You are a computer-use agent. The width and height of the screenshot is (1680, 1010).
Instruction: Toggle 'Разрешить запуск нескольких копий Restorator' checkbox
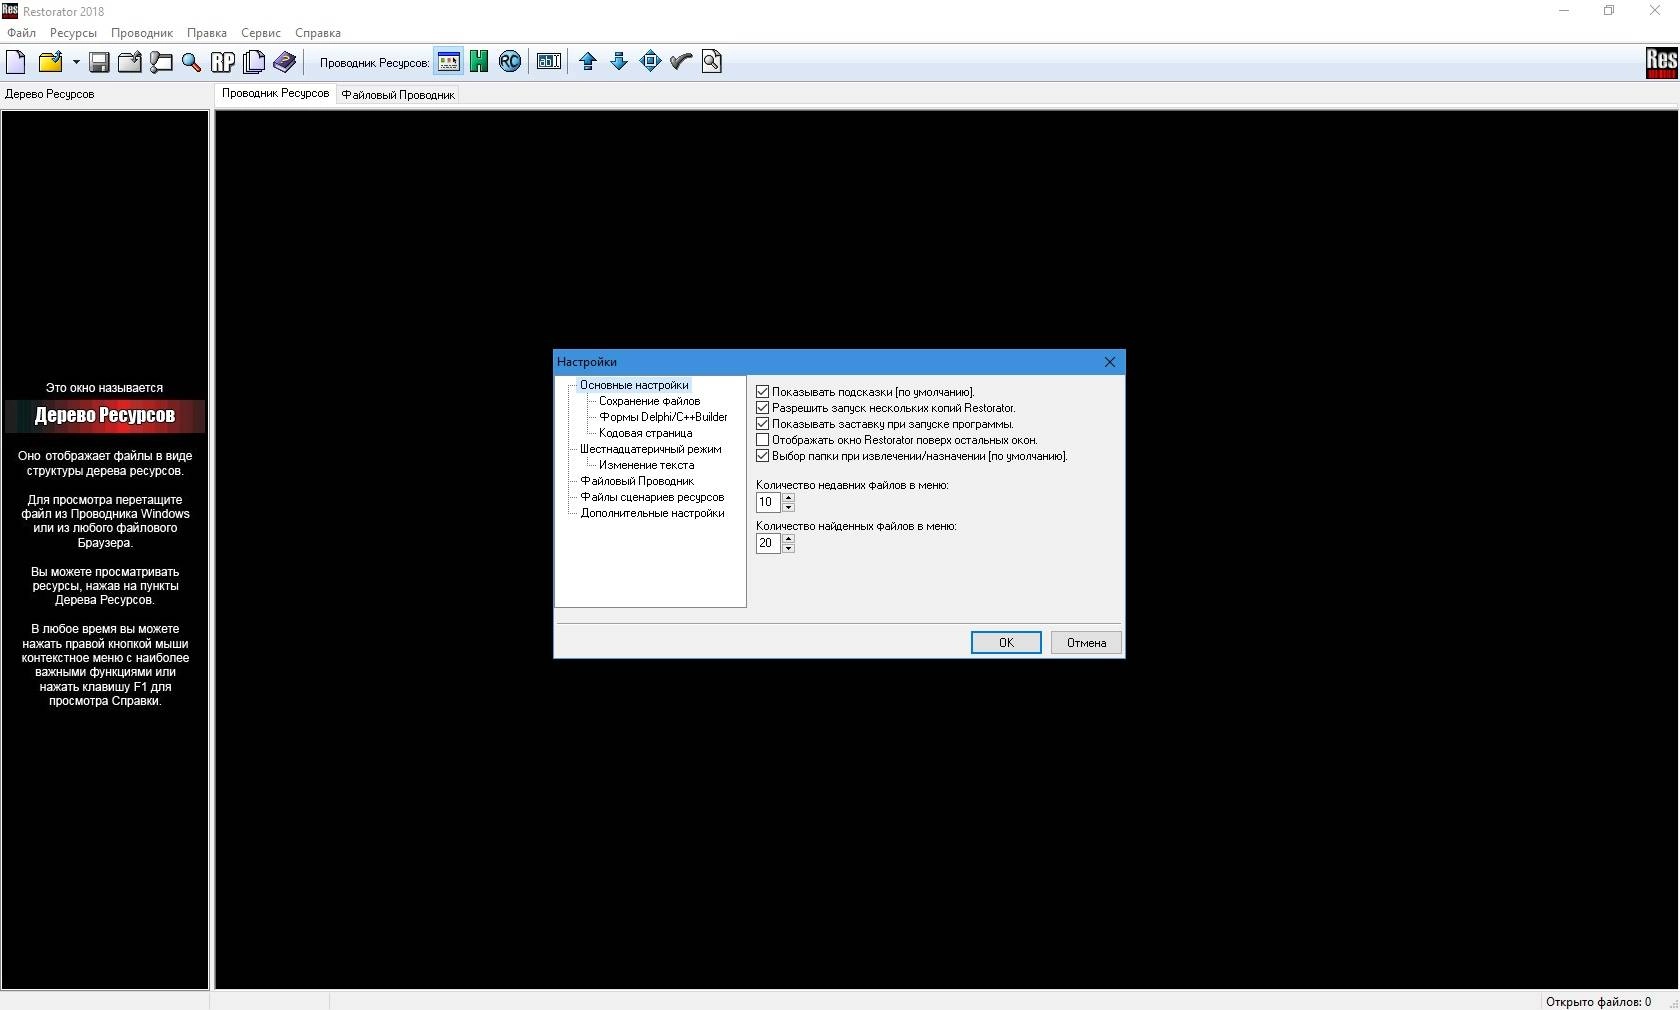(763, 408)
